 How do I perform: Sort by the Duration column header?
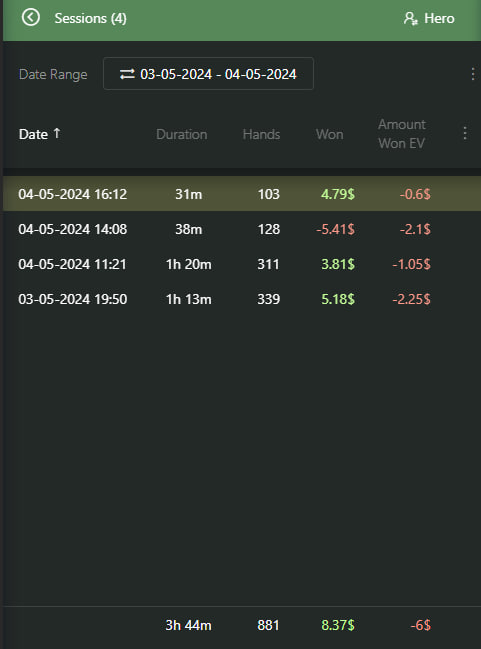[181, 135]
